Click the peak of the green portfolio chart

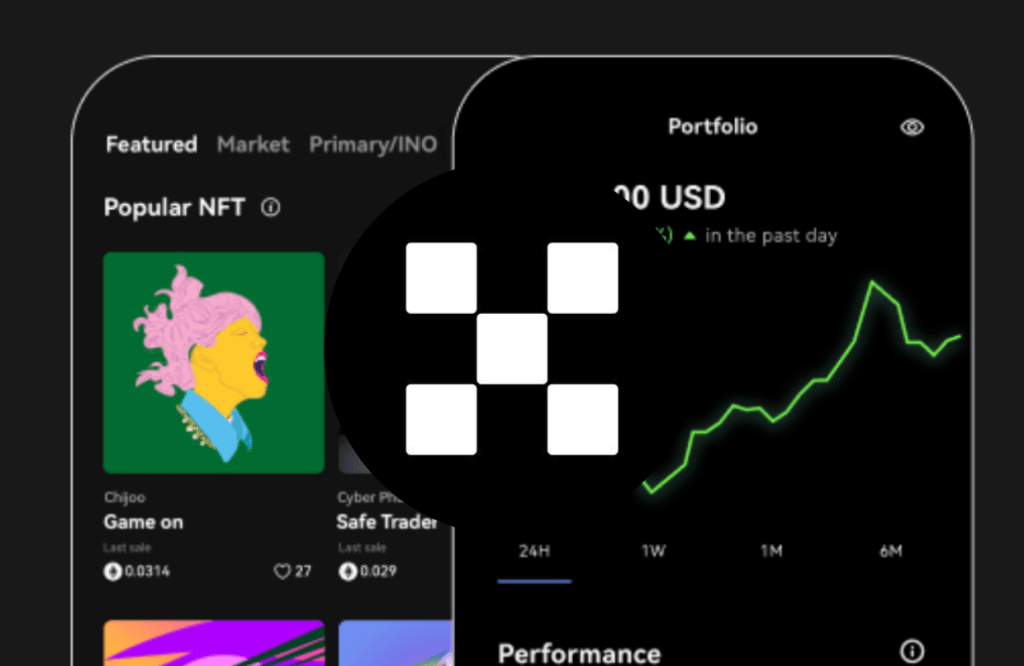pos(873,283)
